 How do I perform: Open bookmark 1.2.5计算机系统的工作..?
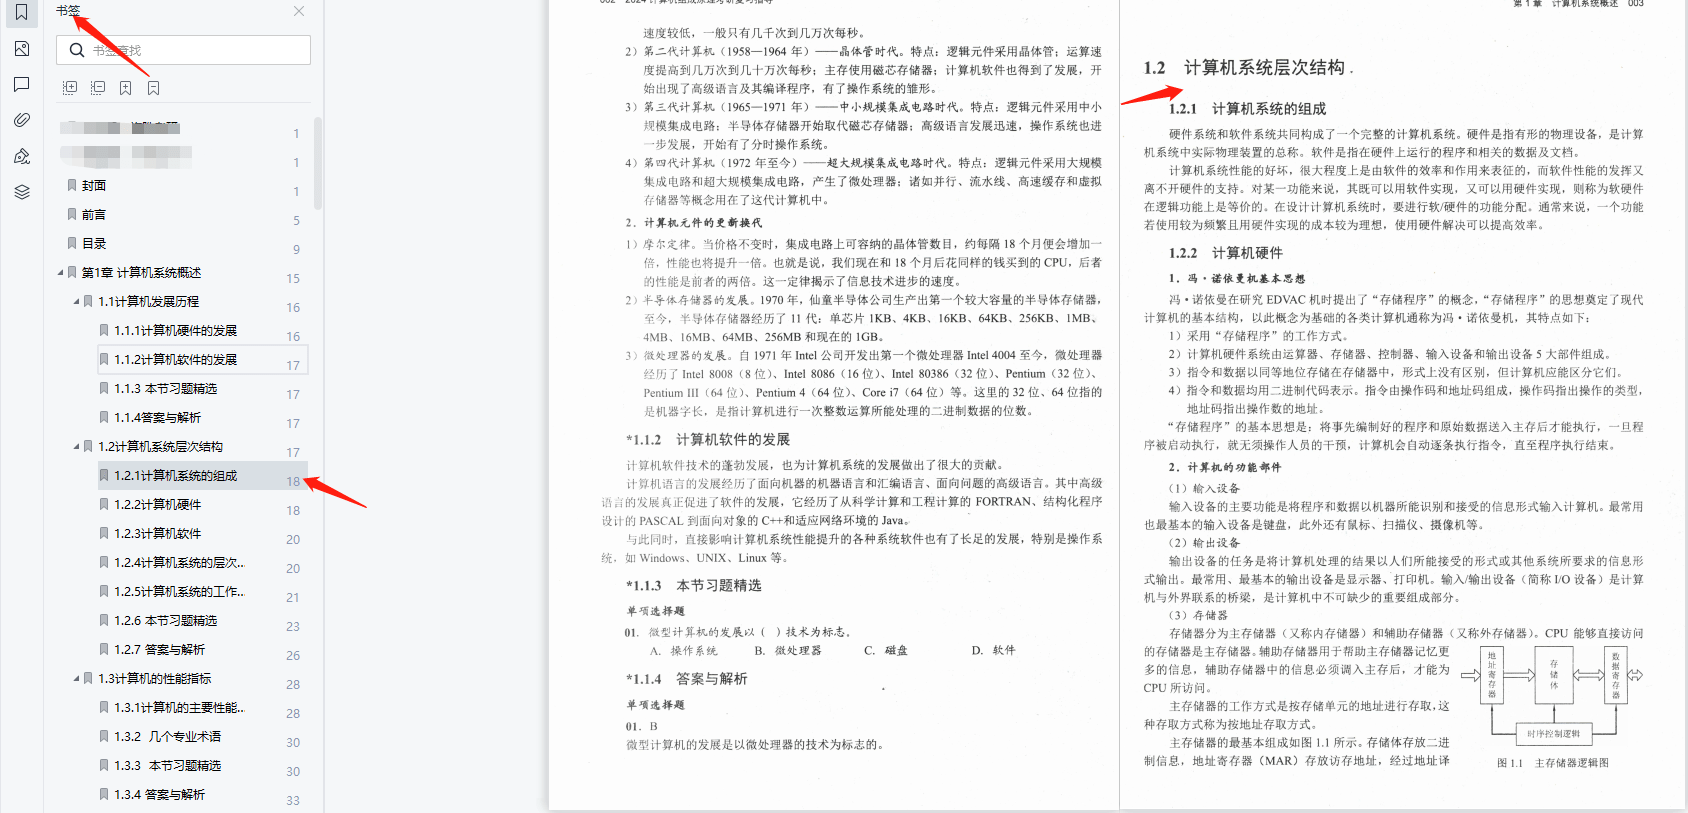coord(179,592)
